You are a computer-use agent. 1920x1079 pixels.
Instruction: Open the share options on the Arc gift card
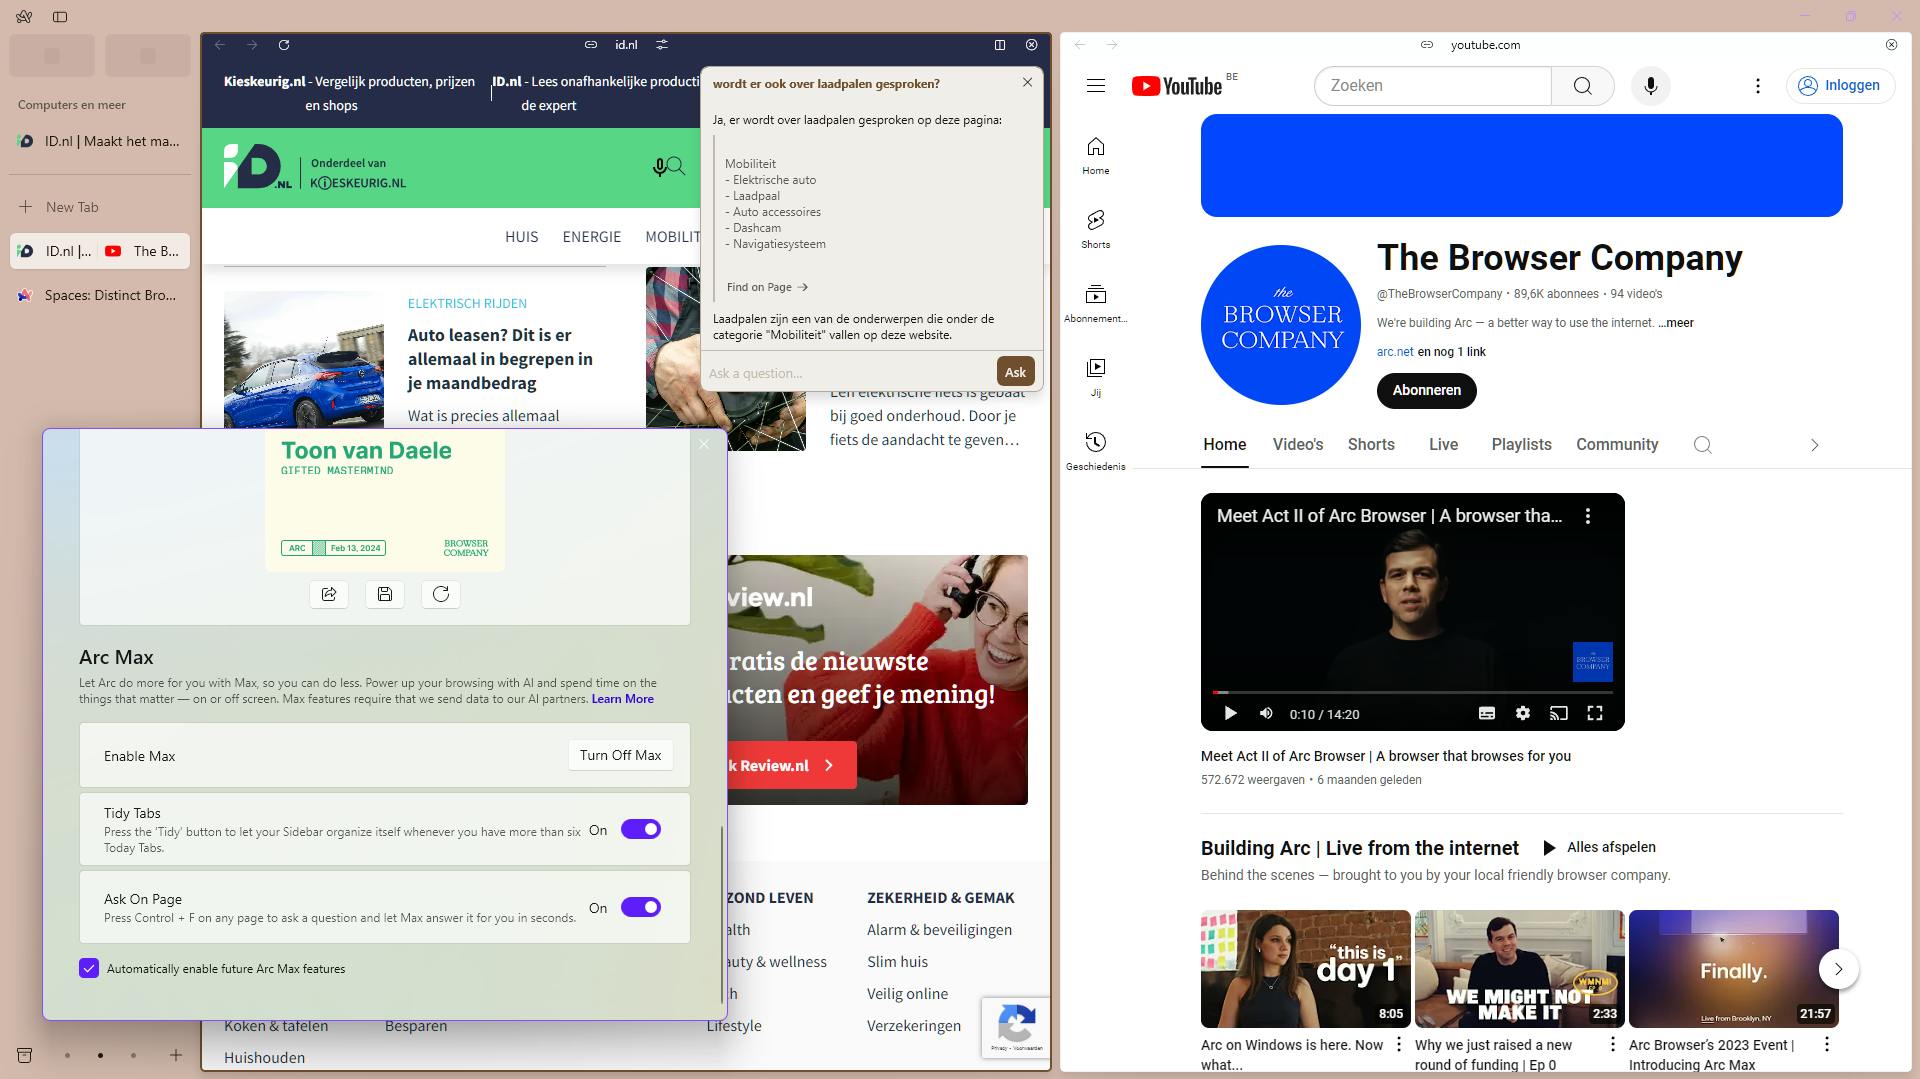pyautogui.click(x=328, y=594)
